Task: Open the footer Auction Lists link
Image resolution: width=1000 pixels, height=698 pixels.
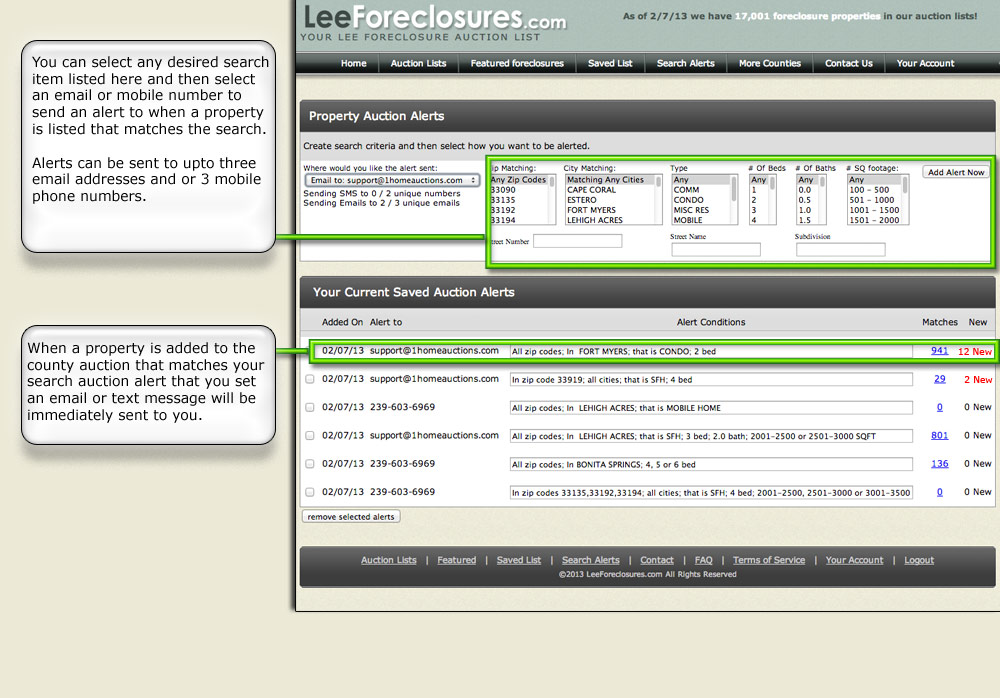Action: pos(388,560)
